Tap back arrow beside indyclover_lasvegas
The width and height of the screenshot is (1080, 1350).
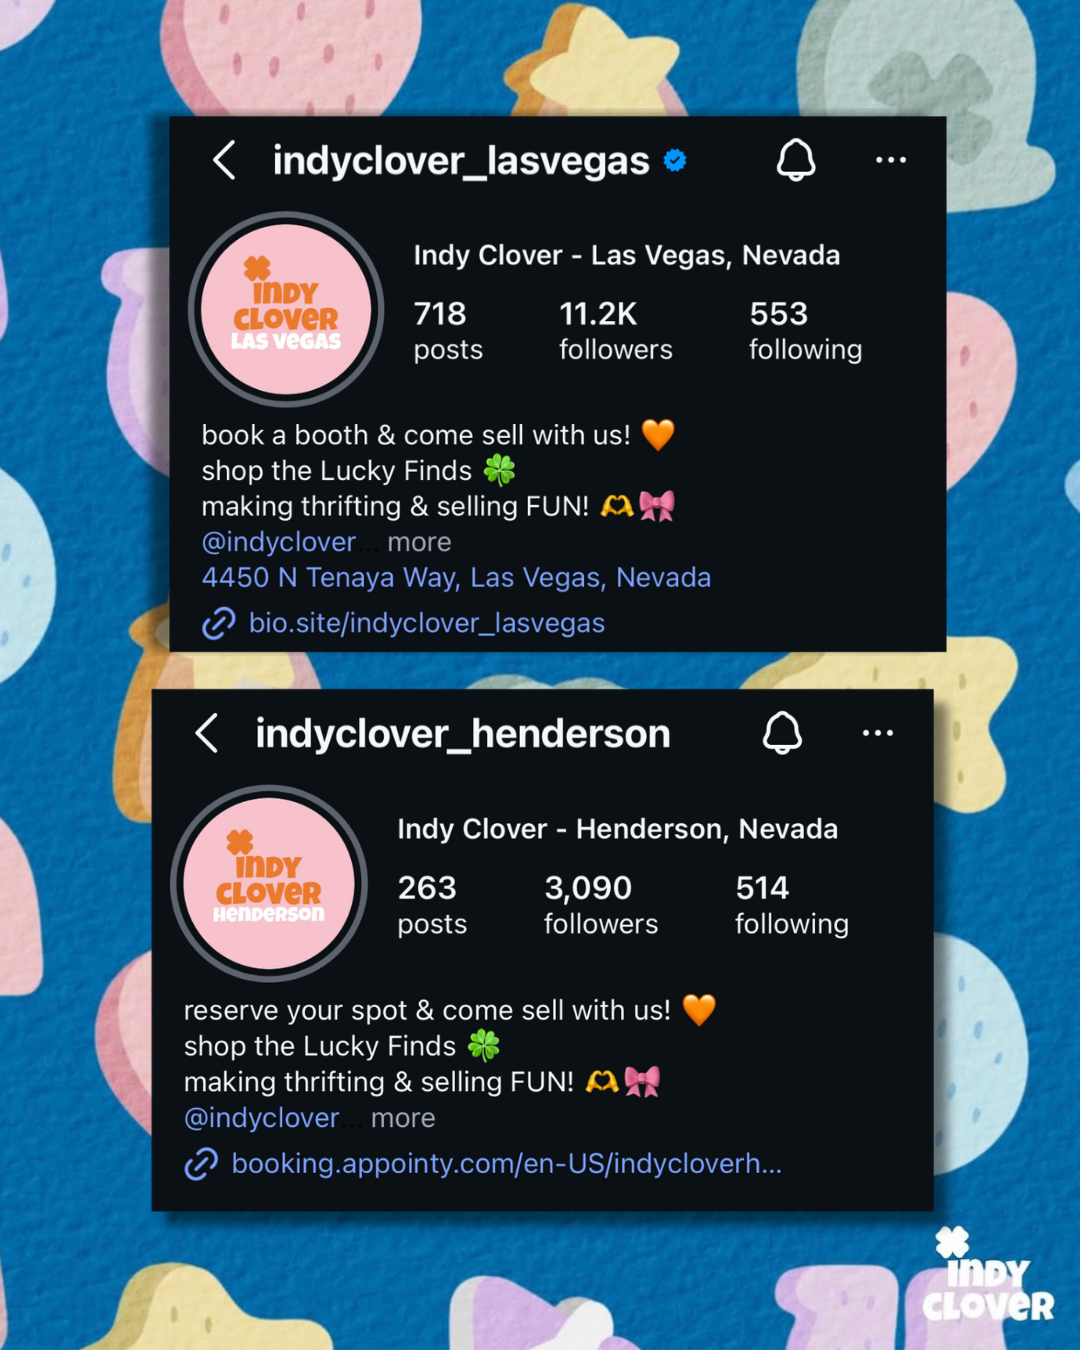(225, 160)
